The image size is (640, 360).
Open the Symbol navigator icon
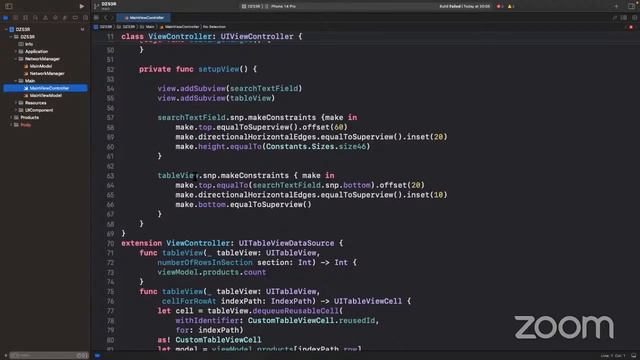25,18
